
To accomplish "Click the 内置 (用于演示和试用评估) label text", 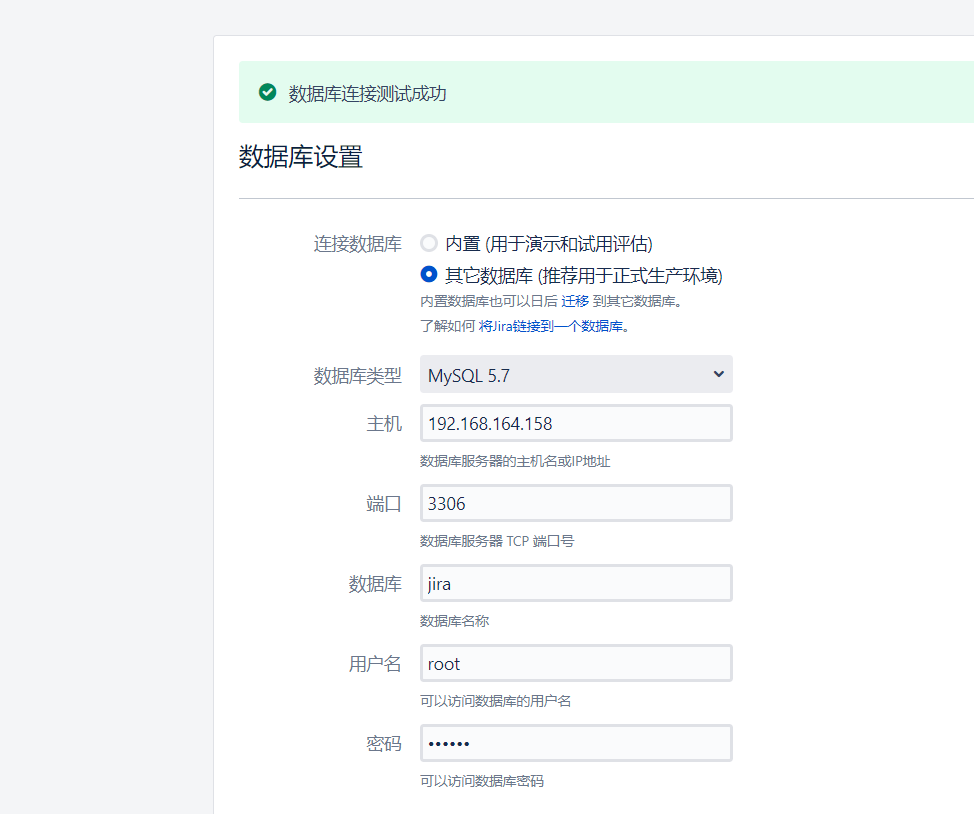I will pyautogui.click(x=548, y=243).
